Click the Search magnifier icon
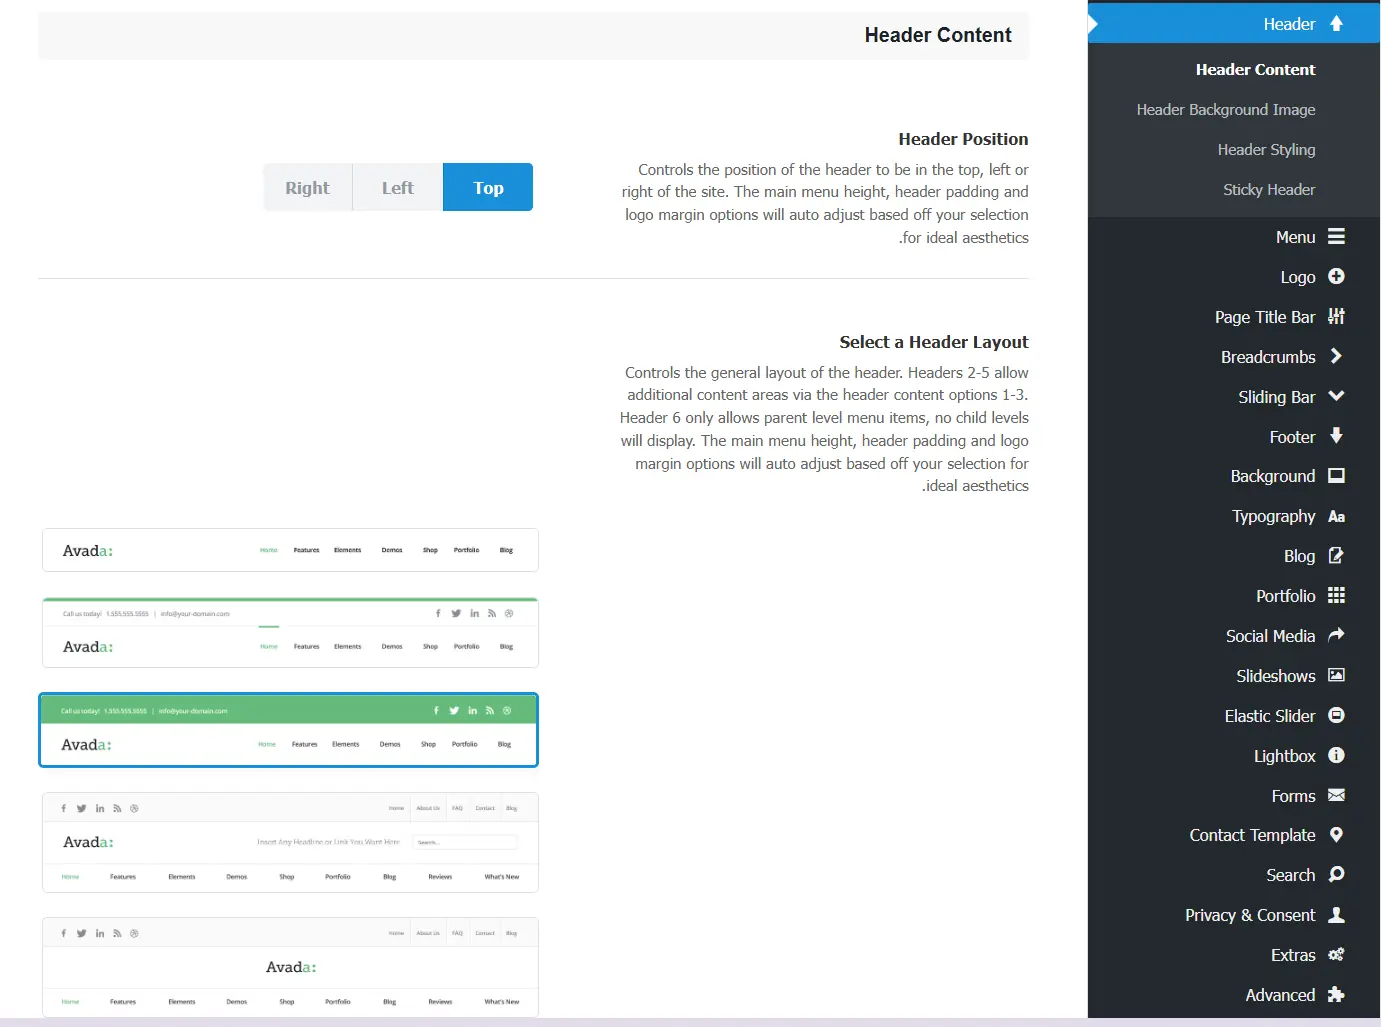 pos(1336,874)
